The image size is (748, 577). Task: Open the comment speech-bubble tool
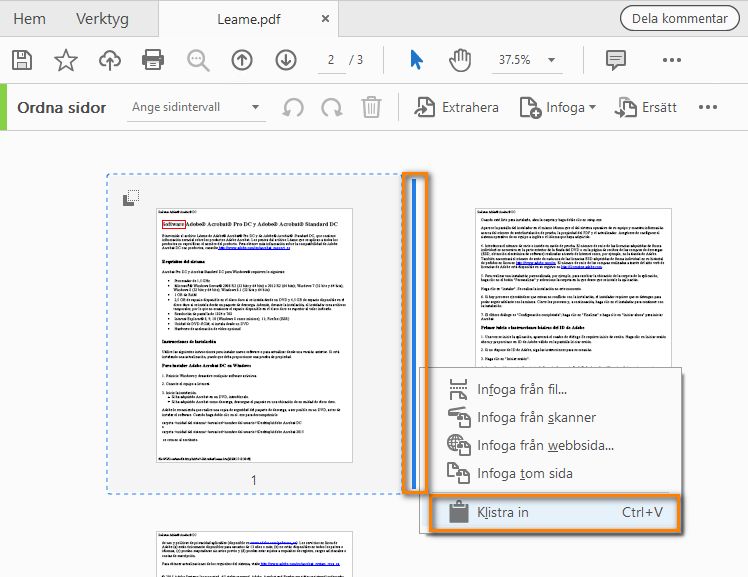[616, 60]
